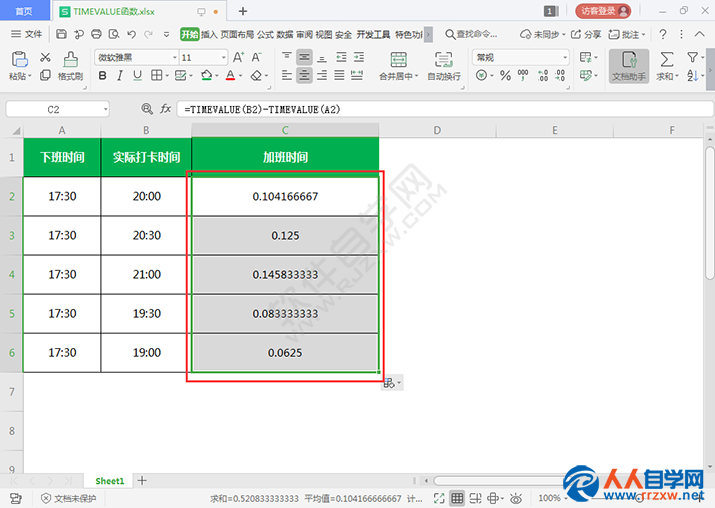The image size is (715, 508).
Task: Click the Decrease Font Size icon
Action: 256,57
